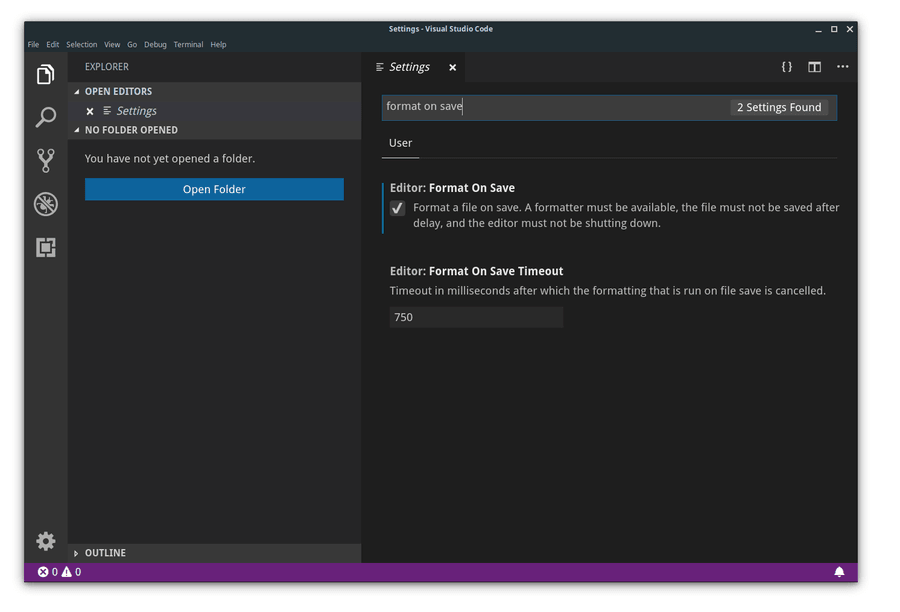The image size is (900, 612).
Task: Open the More Actions ellipsis menu
Action: (x=841, y=67)
